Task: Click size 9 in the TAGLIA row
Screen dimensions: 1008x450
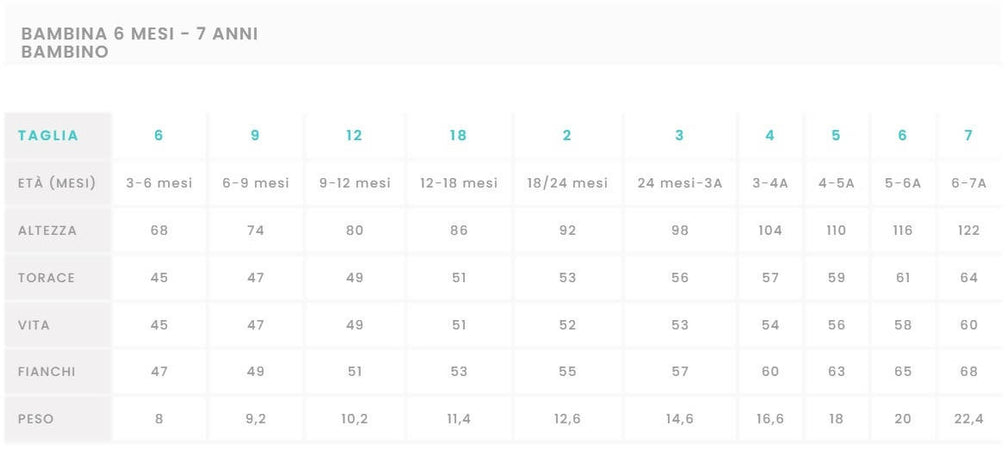Action: pos(255,136)
